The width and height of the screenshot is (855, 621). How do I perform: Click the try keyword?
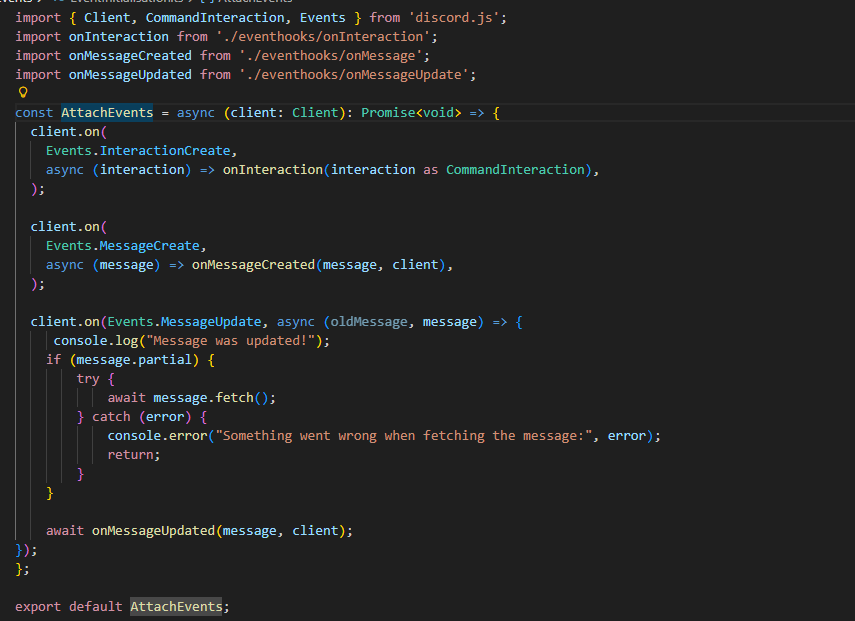88,379
